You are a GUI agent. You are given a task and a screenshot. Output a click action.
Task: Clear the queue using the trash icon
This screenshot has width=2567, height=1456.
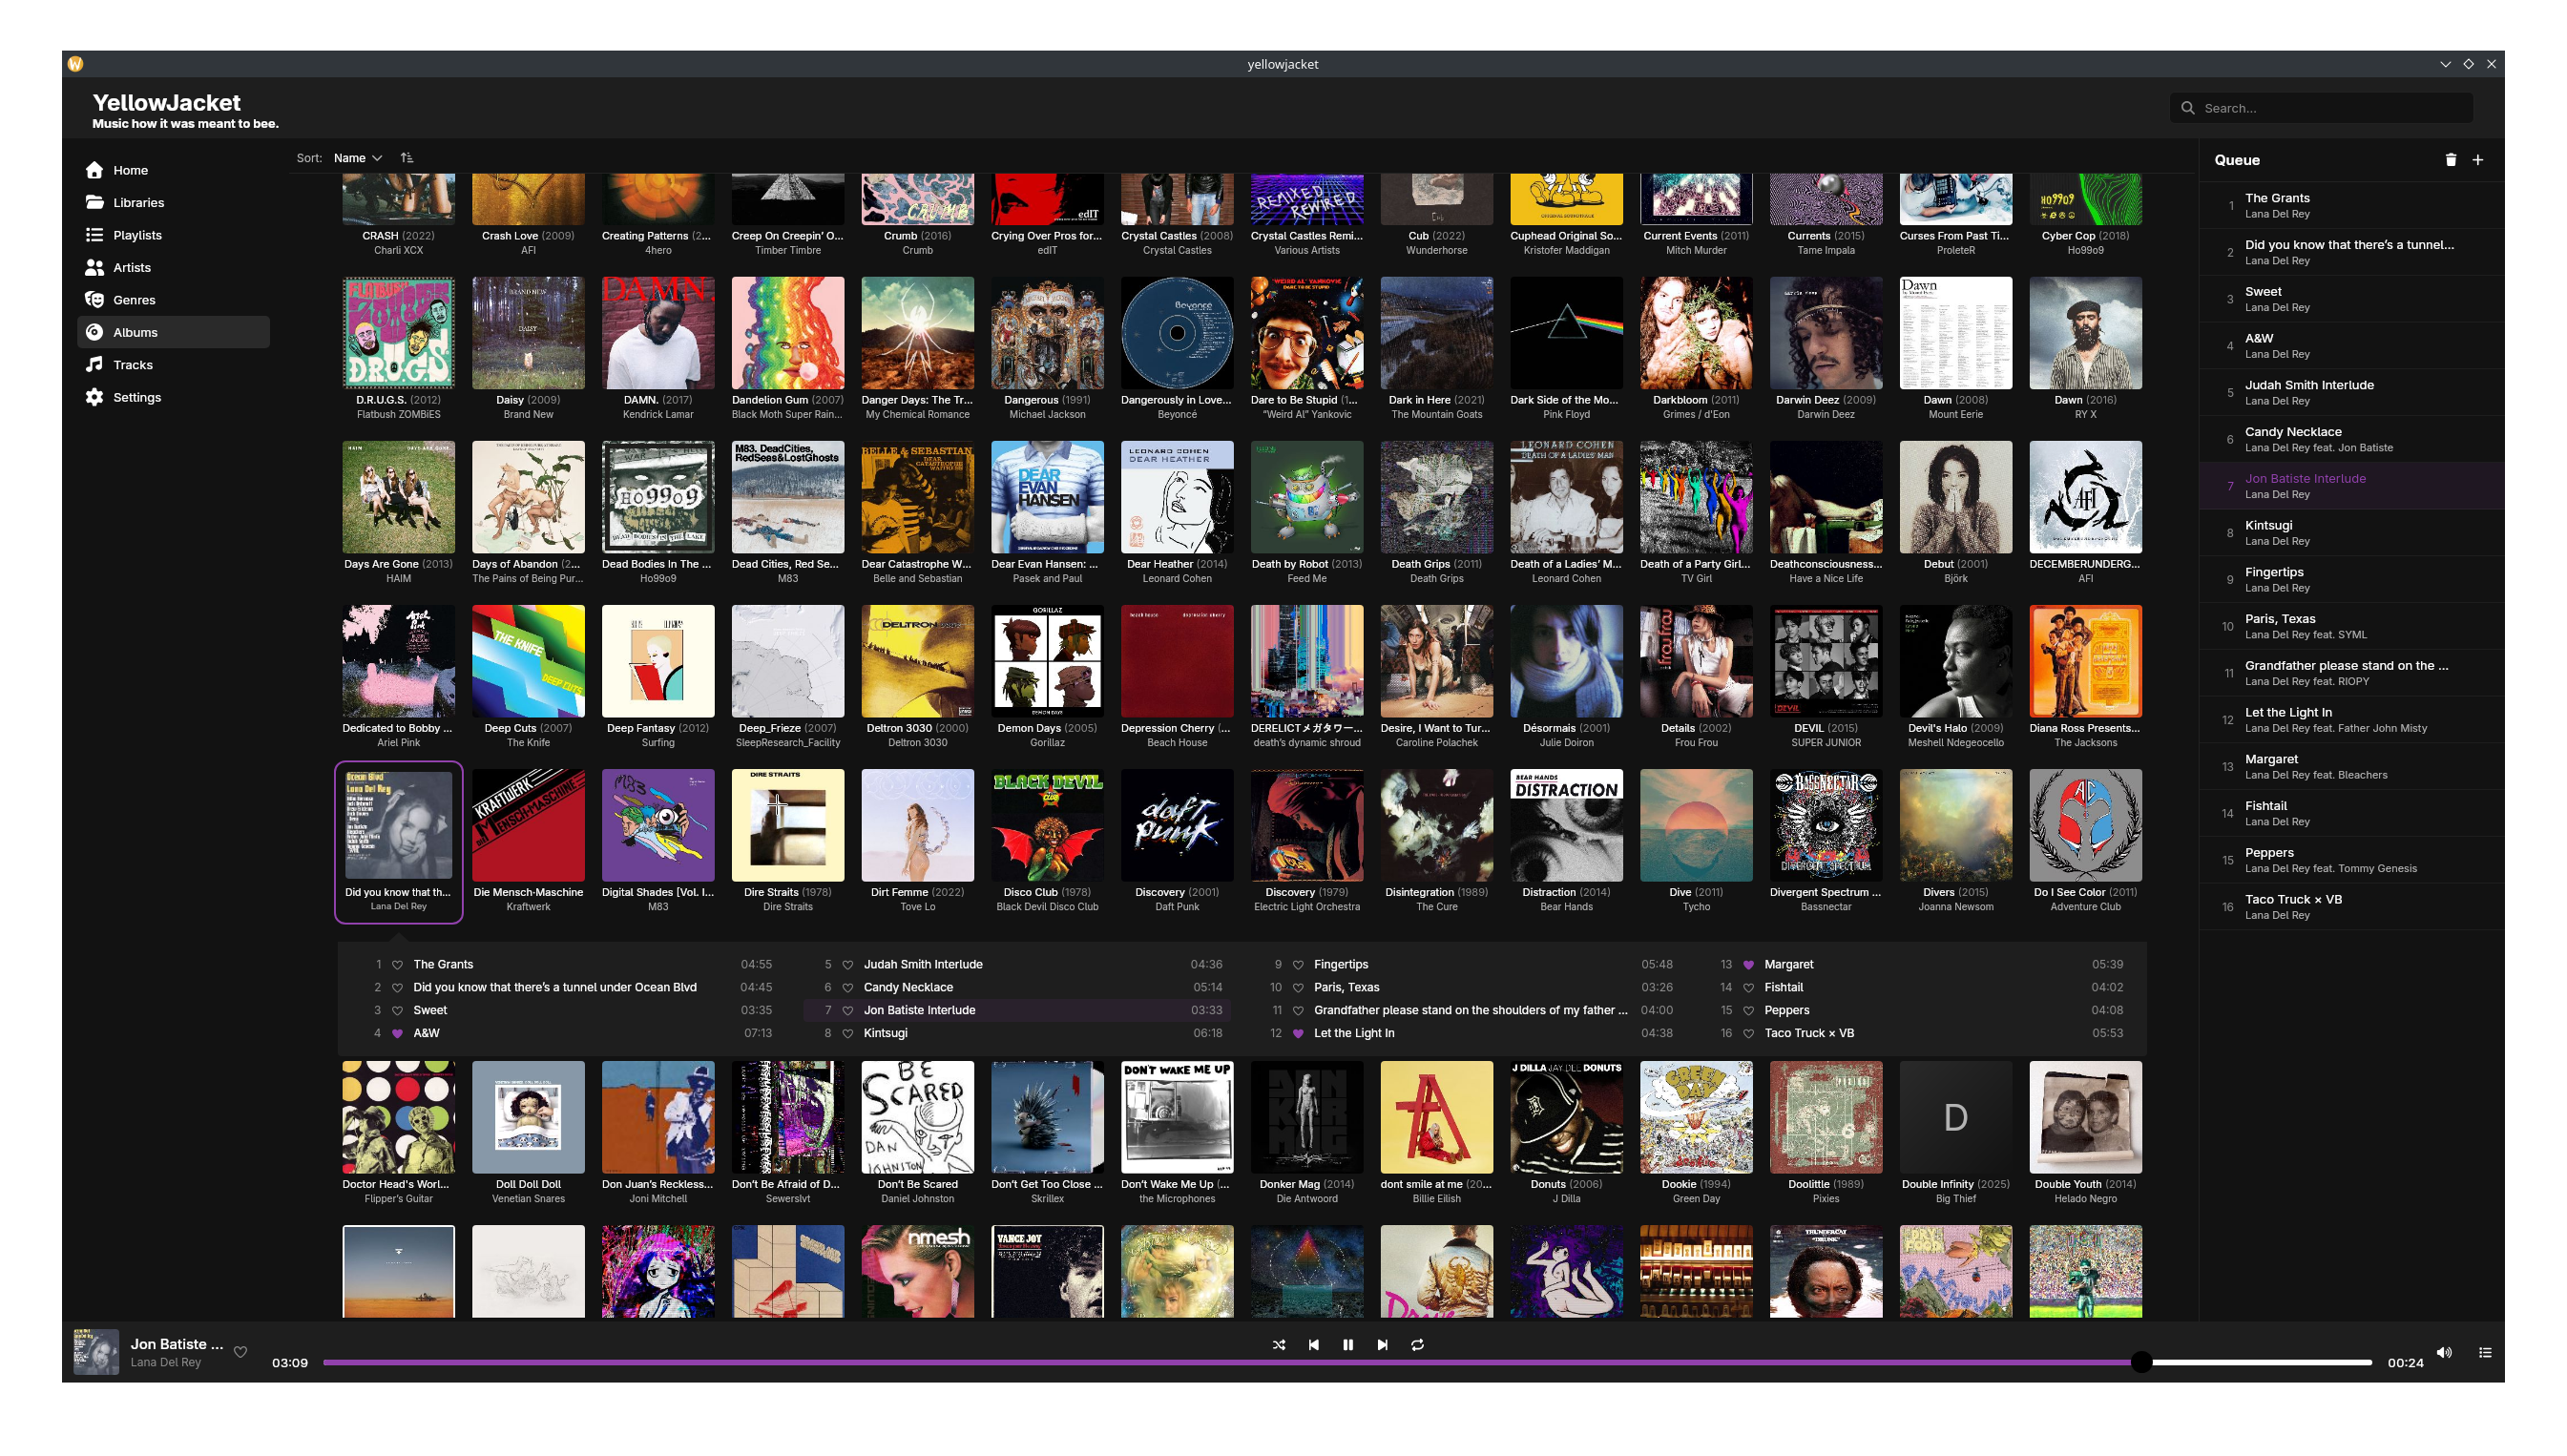coord(2450,159)
